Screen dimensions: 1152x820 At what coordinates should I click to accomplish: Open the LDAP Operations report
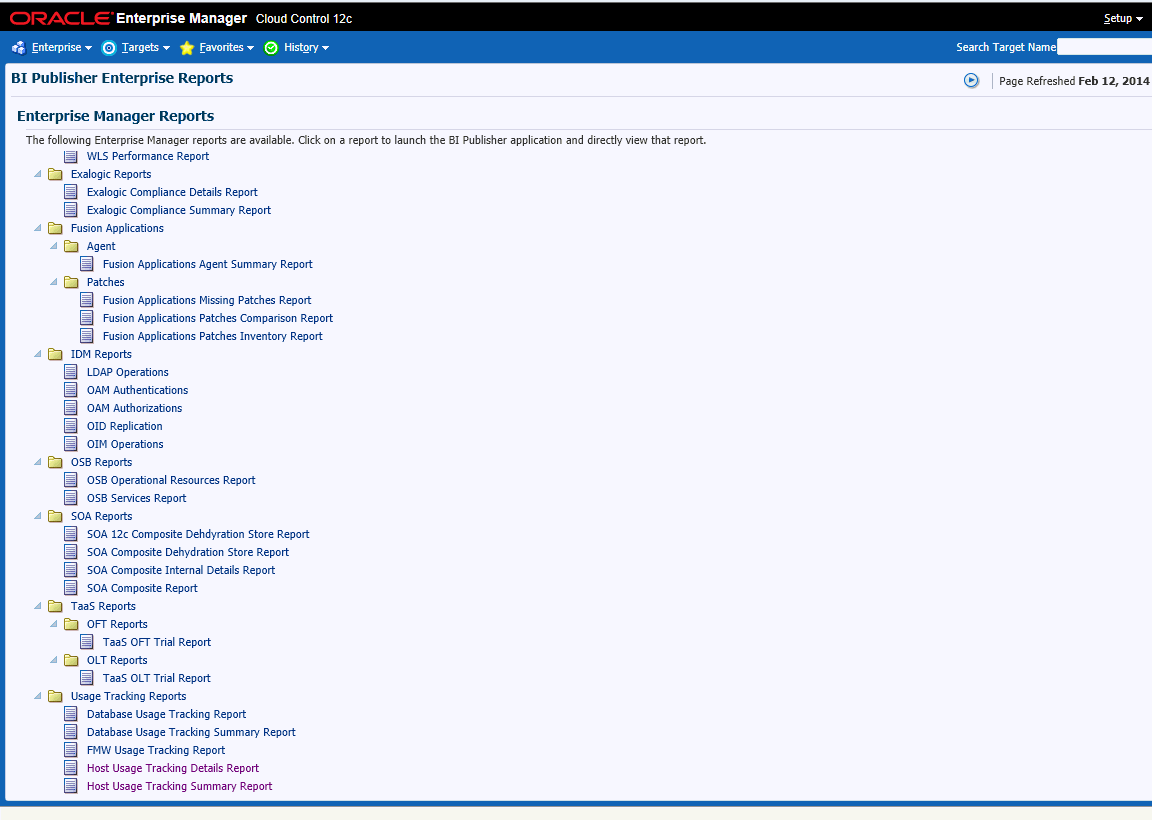(x=128, y=372)
